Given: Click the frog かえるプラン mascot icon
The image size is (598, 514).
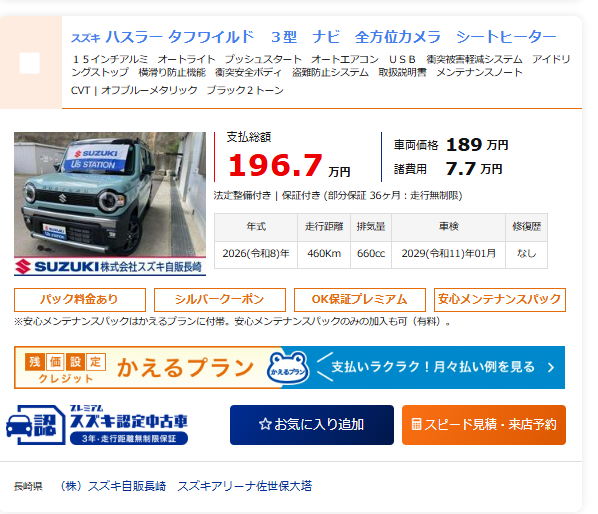Looking at the screenshot, I should [x=288, y=368].
